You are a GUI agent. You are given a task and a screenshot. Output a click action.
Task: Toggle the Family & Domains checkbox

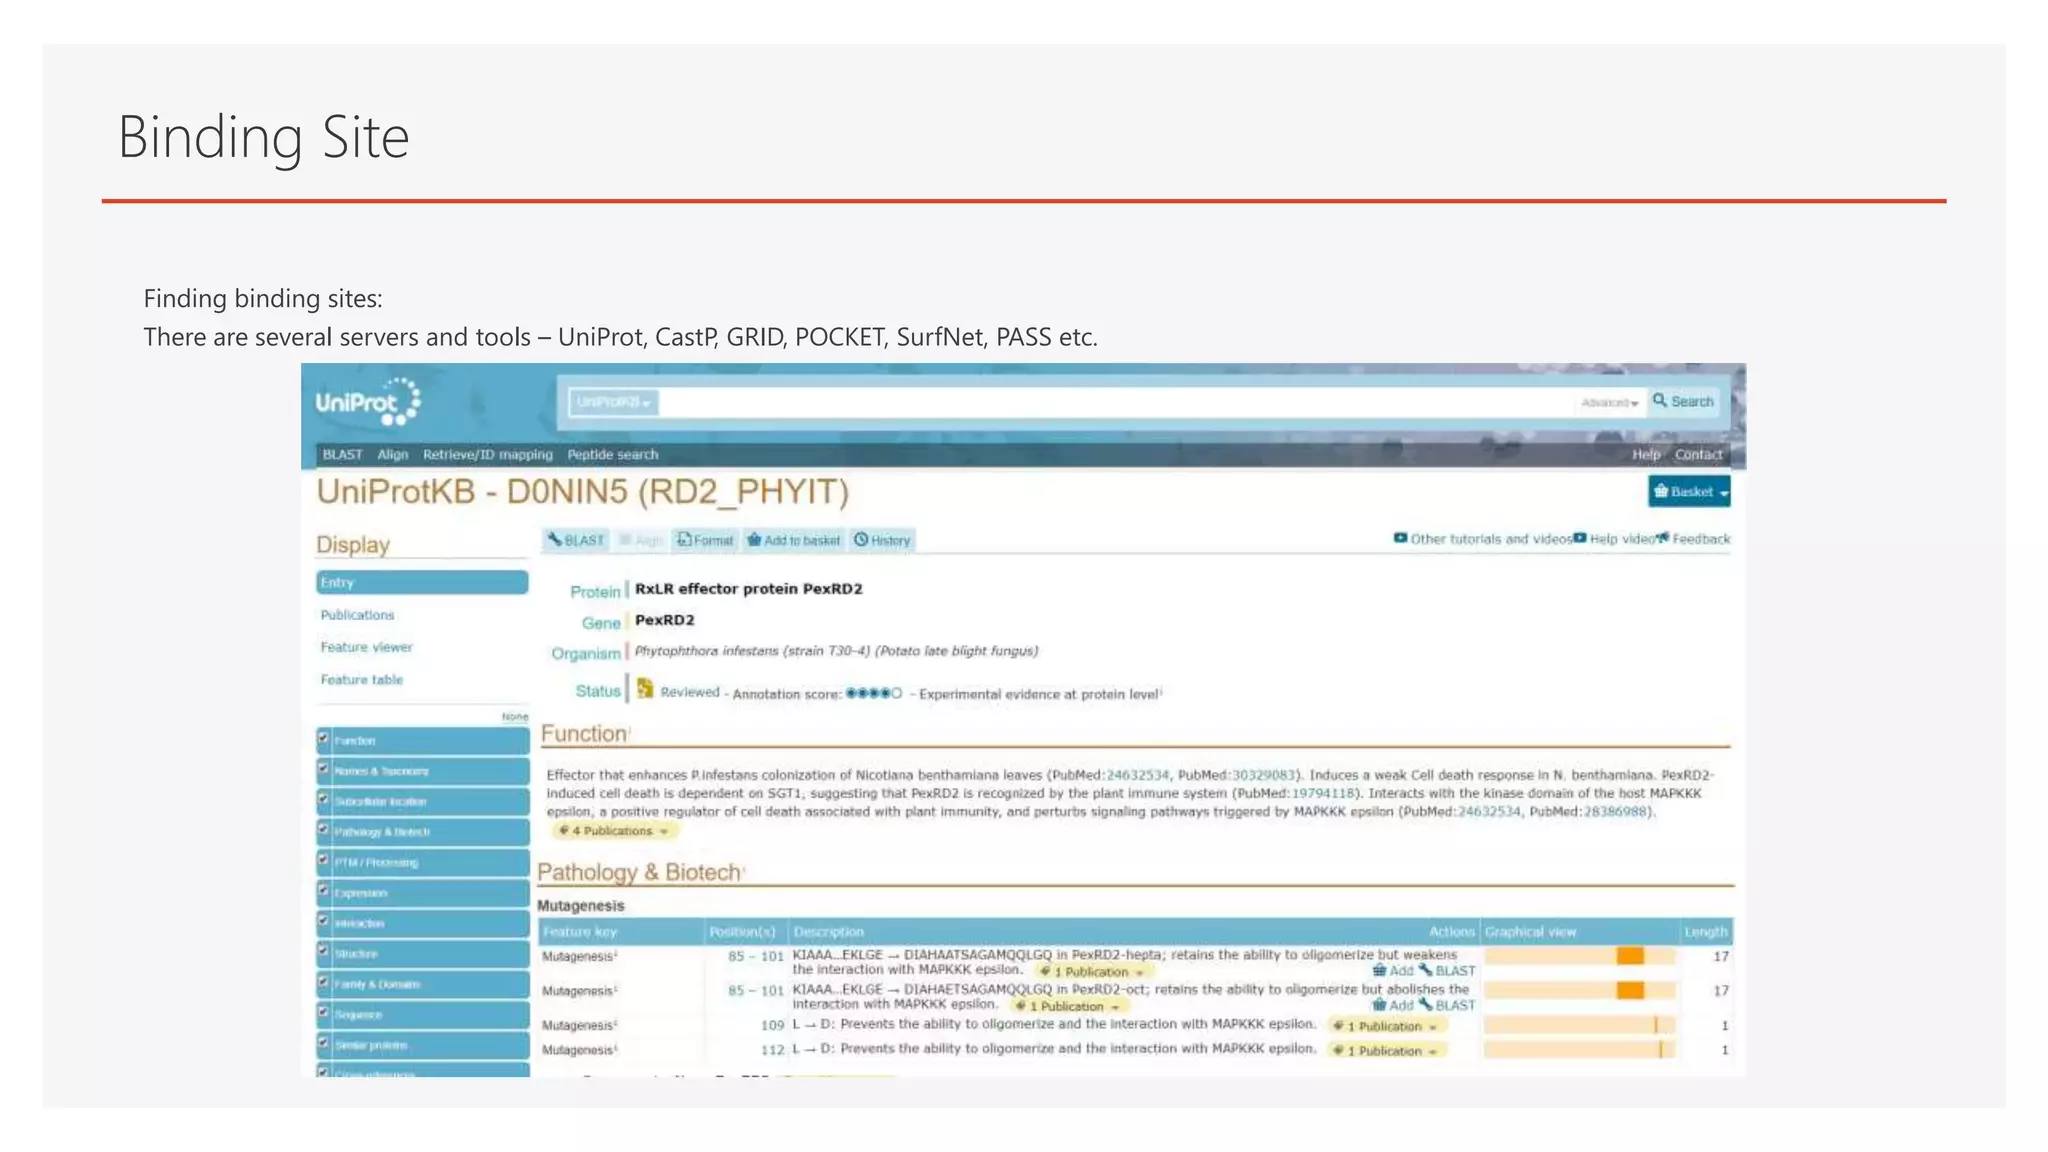click(x=324, y=982)
